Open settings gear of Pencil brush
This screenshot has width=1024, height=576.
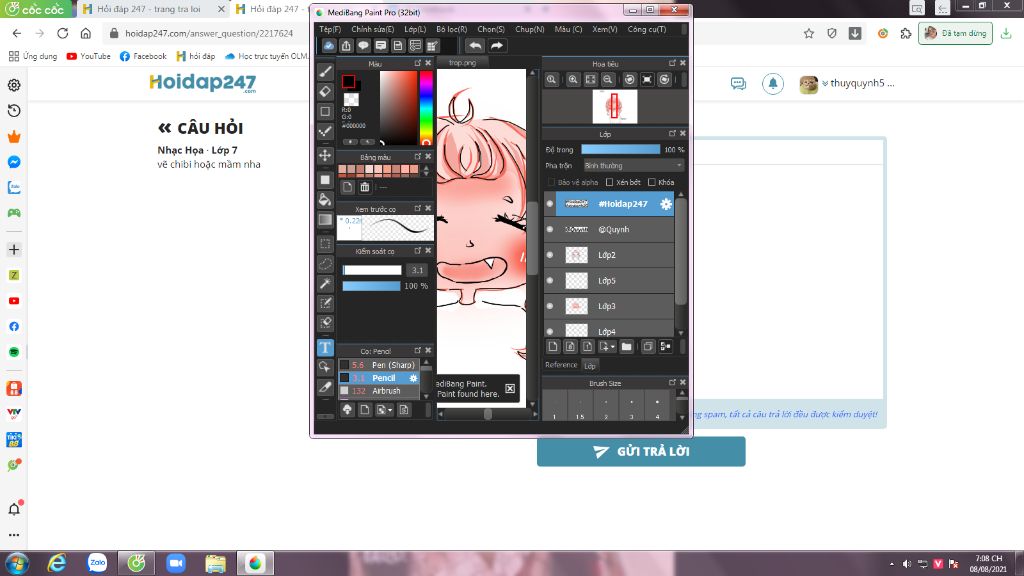(413, 378)
